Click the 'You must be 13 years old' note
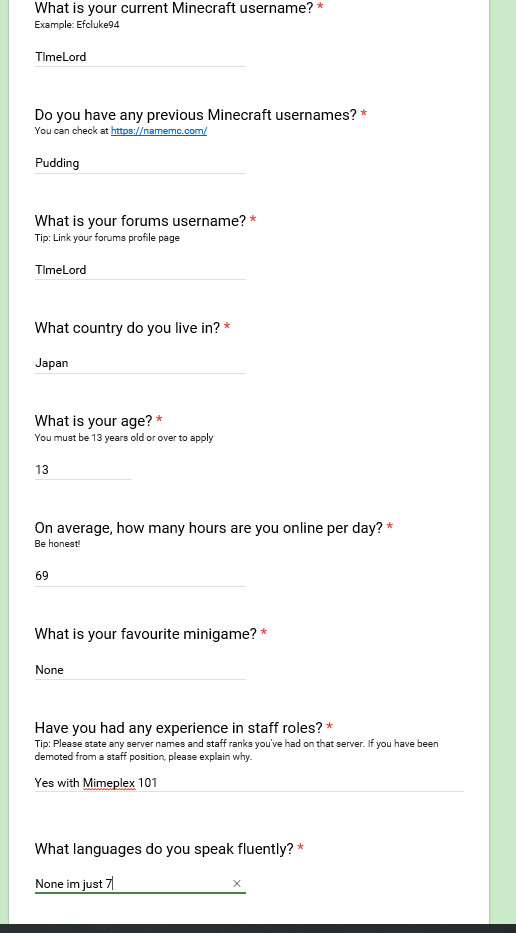The width and height of the screenshot is (516, 933). (124, 438)
